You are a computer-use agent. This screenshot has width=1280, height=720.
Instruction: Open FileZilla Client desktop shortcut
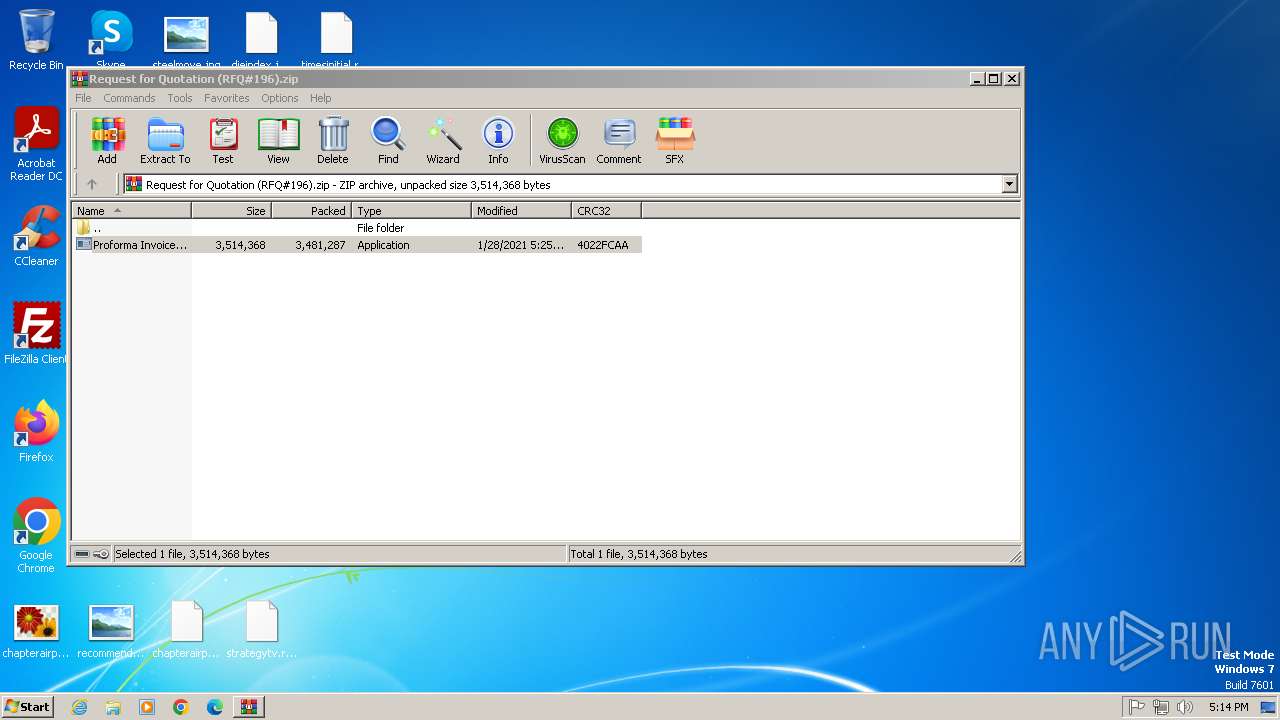36,333
